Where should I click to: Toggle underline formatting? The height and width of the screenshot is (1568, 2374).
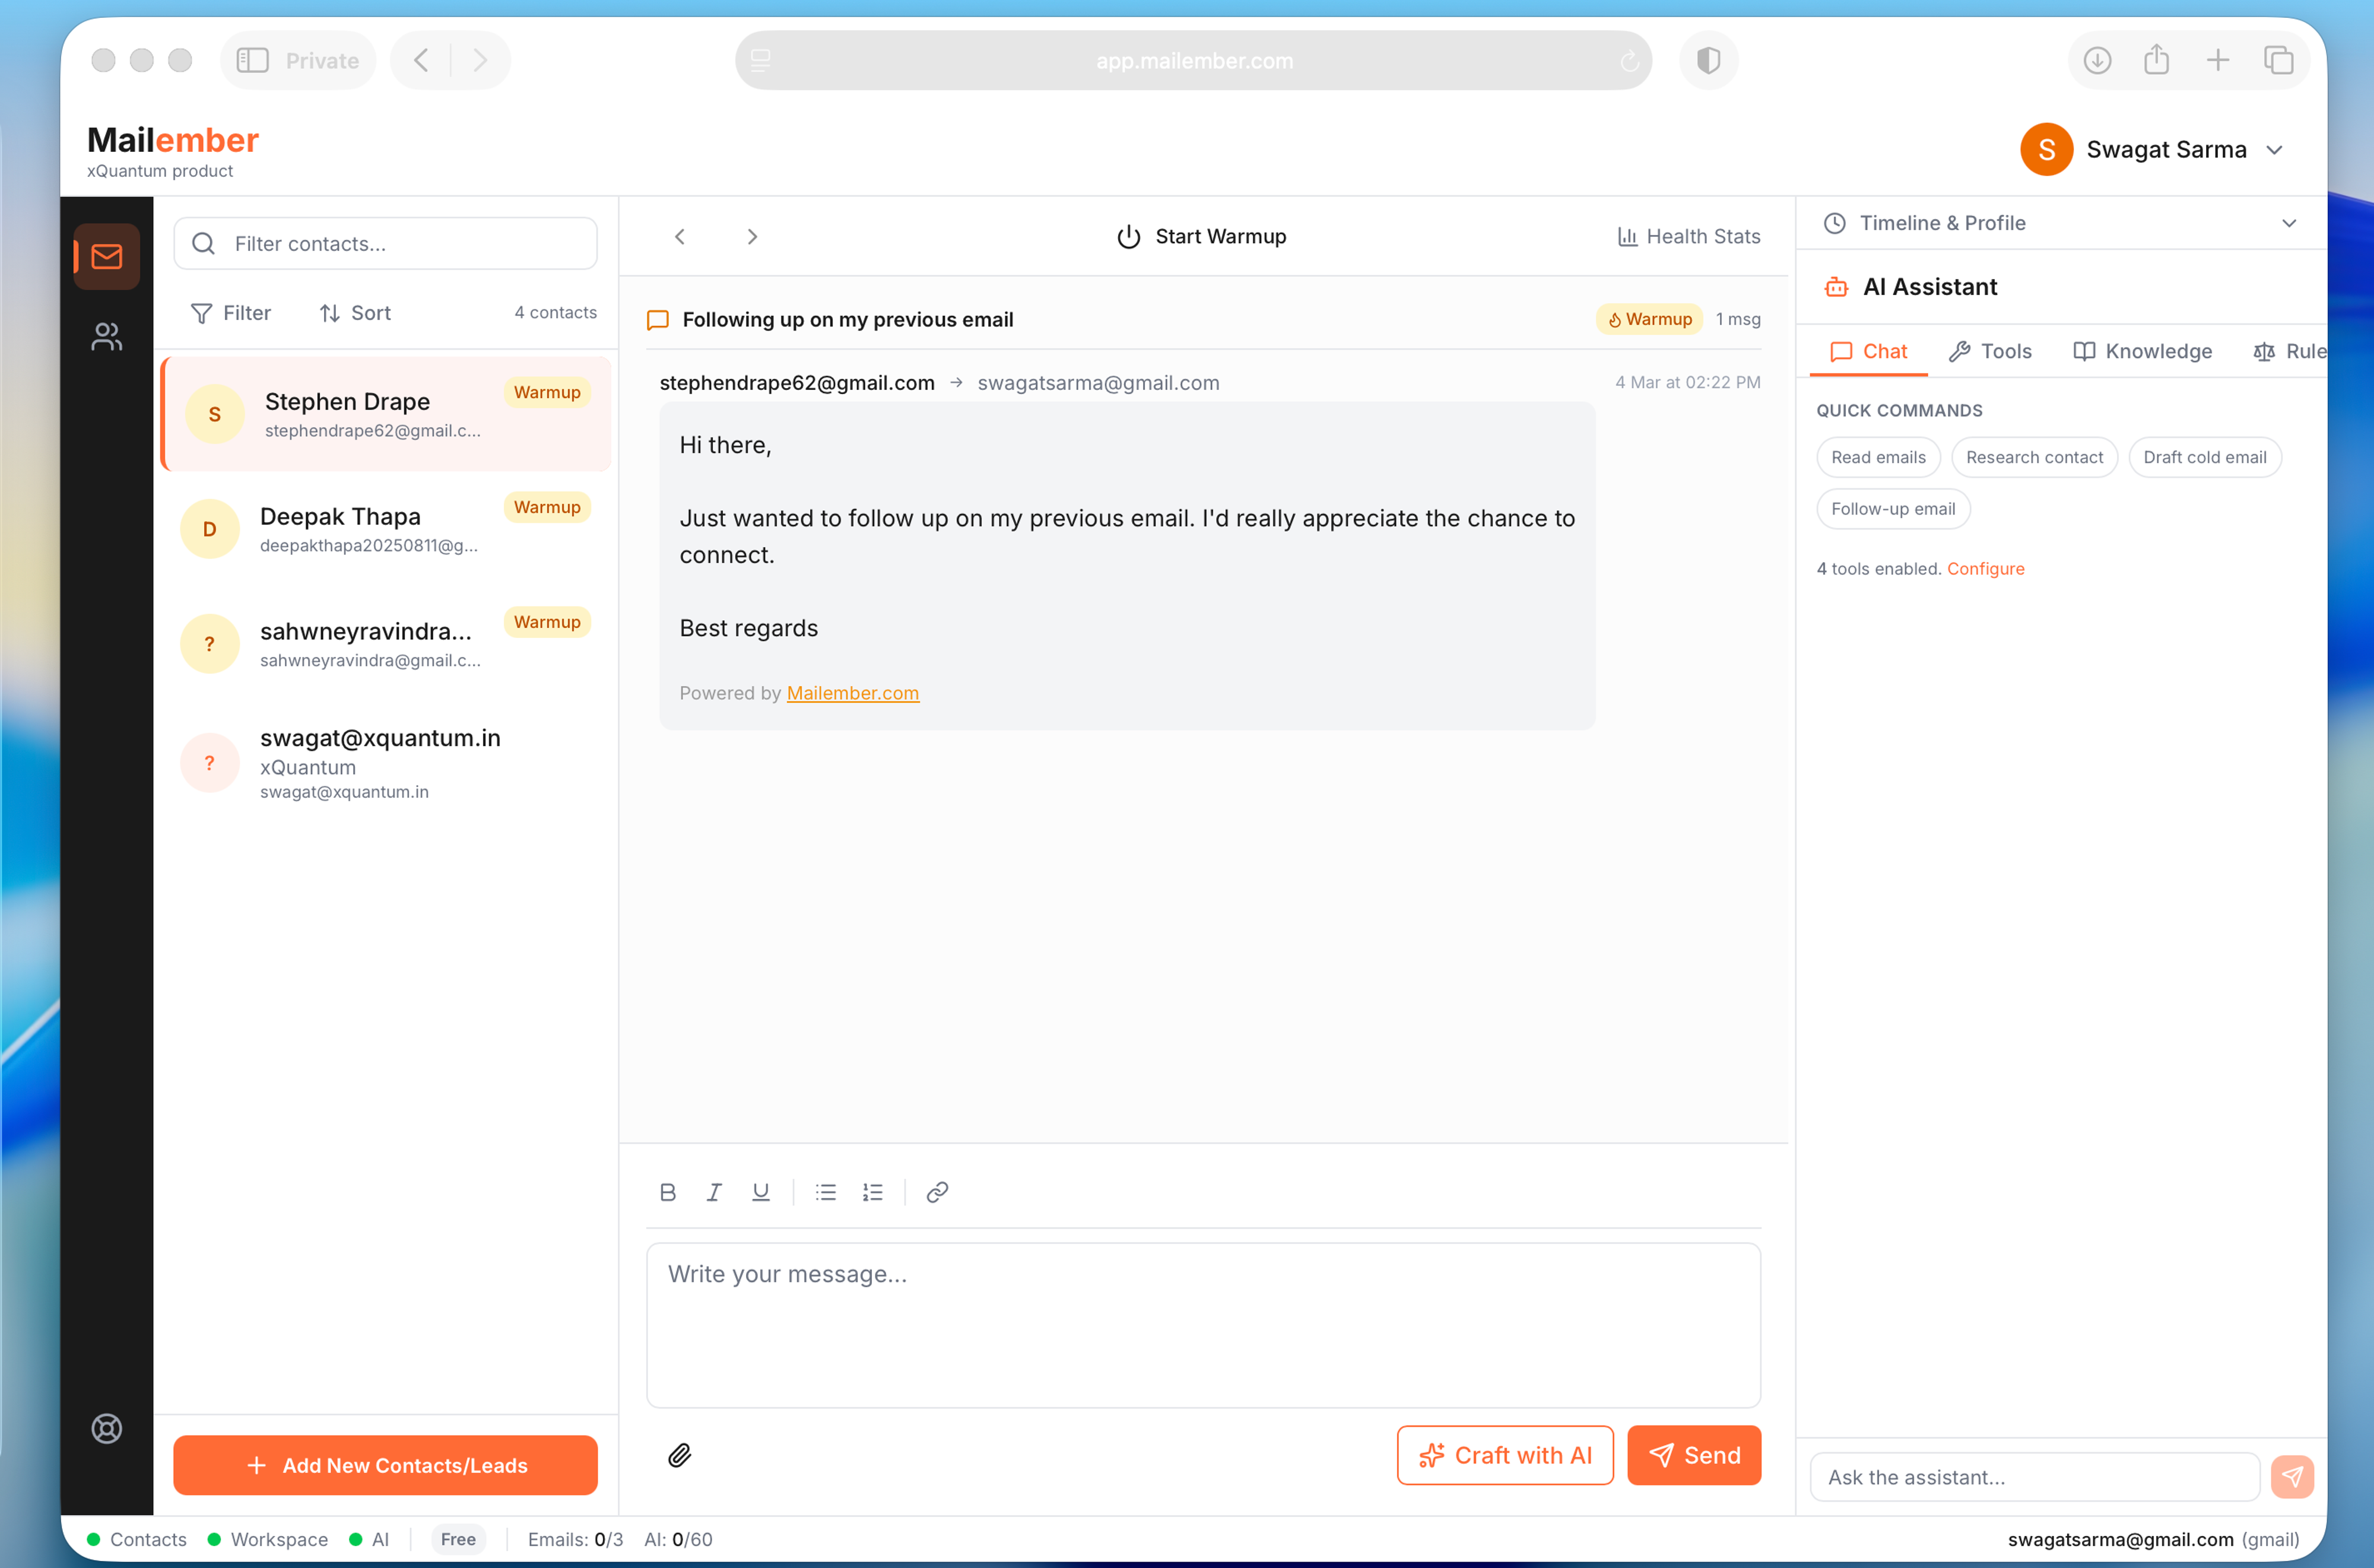click(x=760, y=1192)
